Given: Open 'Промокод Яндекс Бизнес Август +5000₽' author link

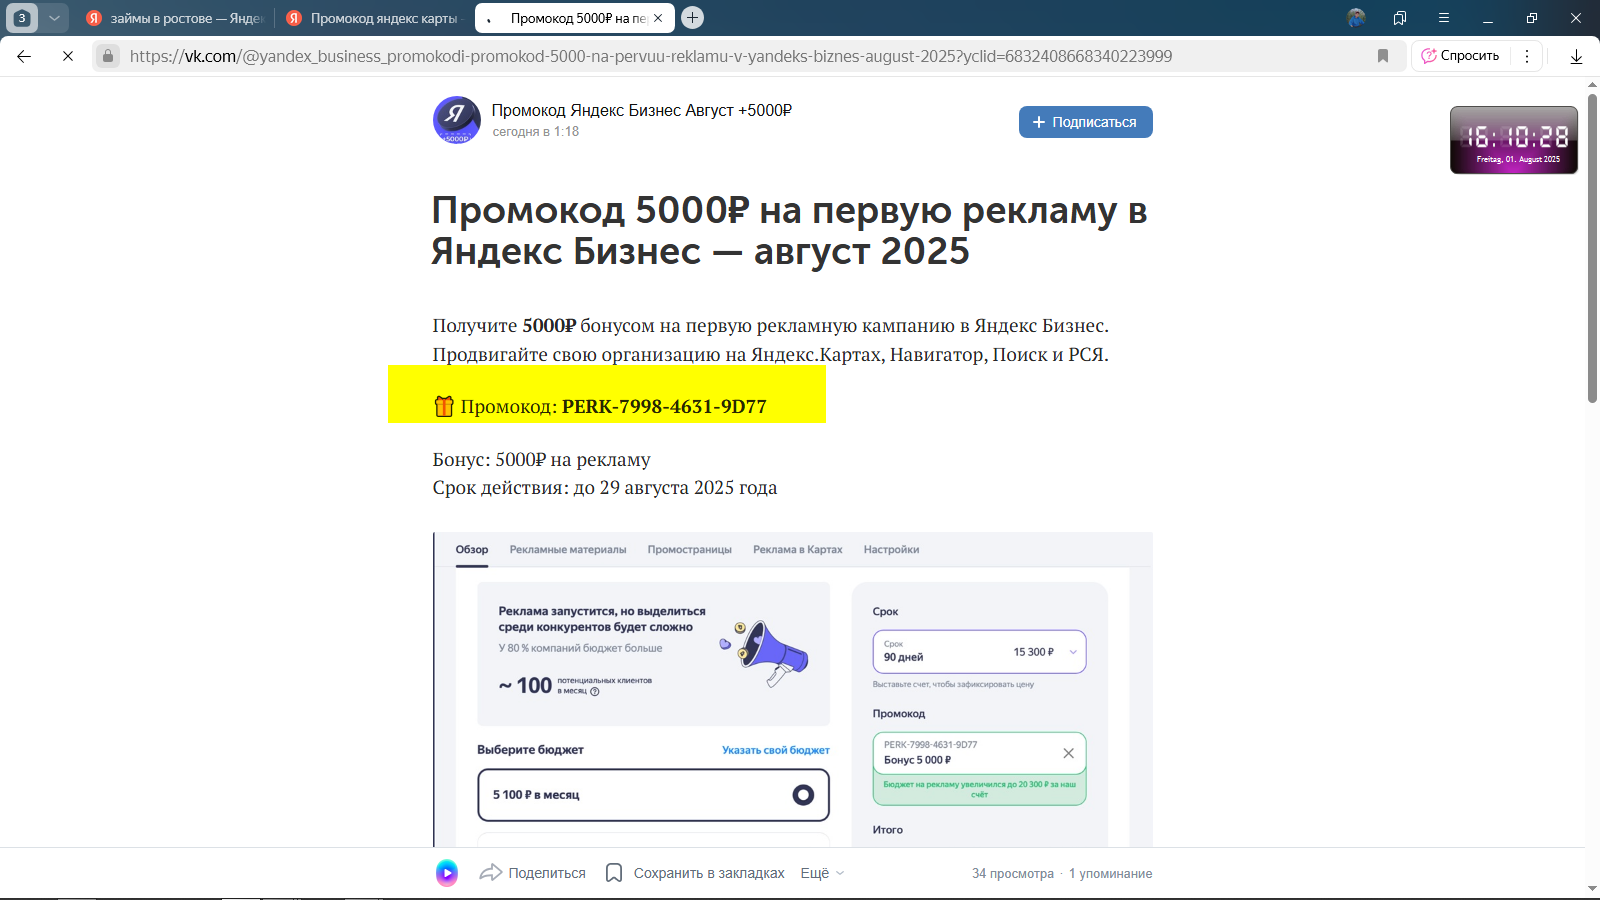Looking at the screenshot, I should tap(641, 110).
